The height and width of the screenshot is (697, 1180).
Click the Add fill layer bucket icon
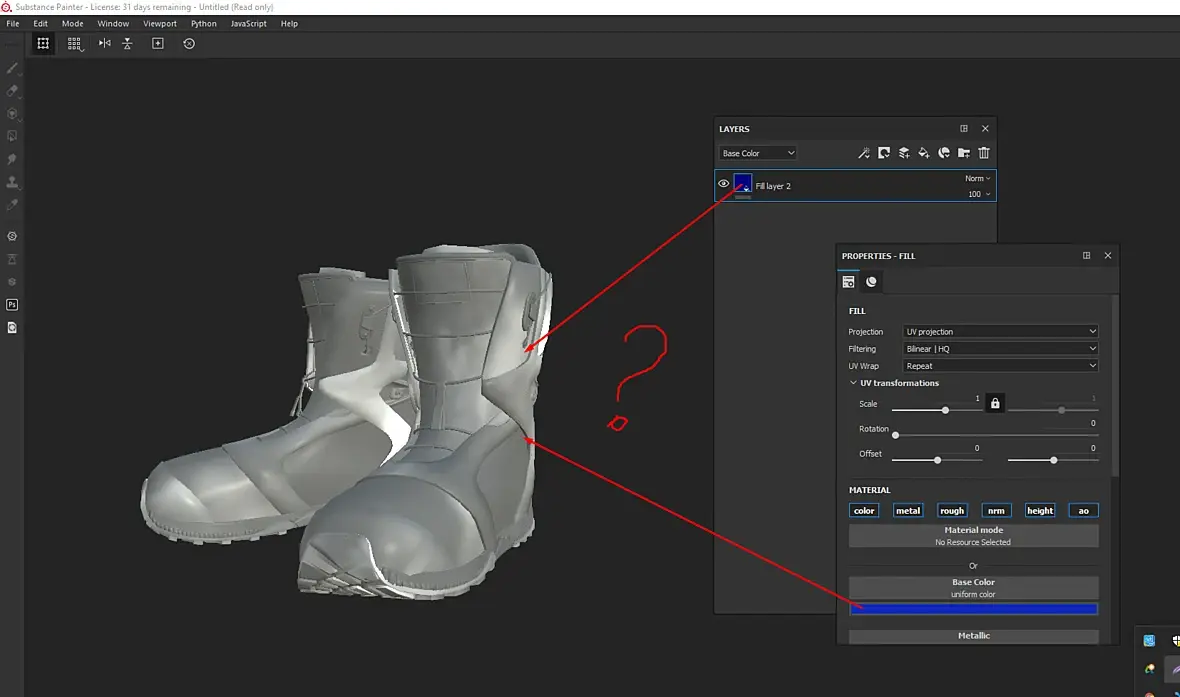(x=924, y=153)
